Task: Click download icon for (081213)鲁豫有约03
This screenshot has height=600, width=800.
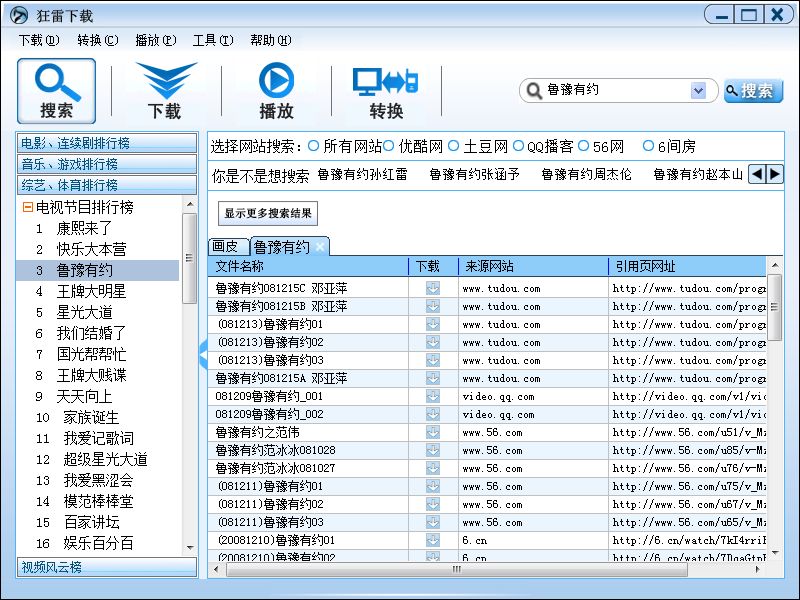Action: tap(433, 360)
